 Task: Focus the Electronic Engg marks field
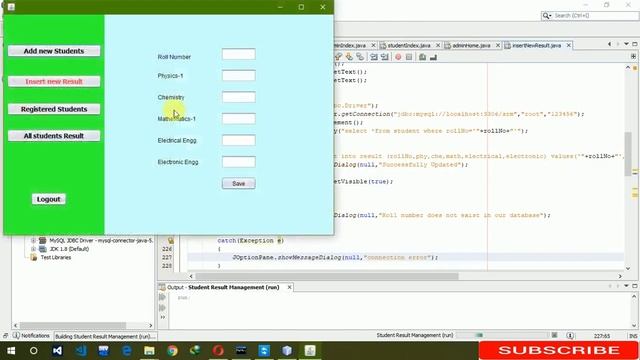coord(239,162)
